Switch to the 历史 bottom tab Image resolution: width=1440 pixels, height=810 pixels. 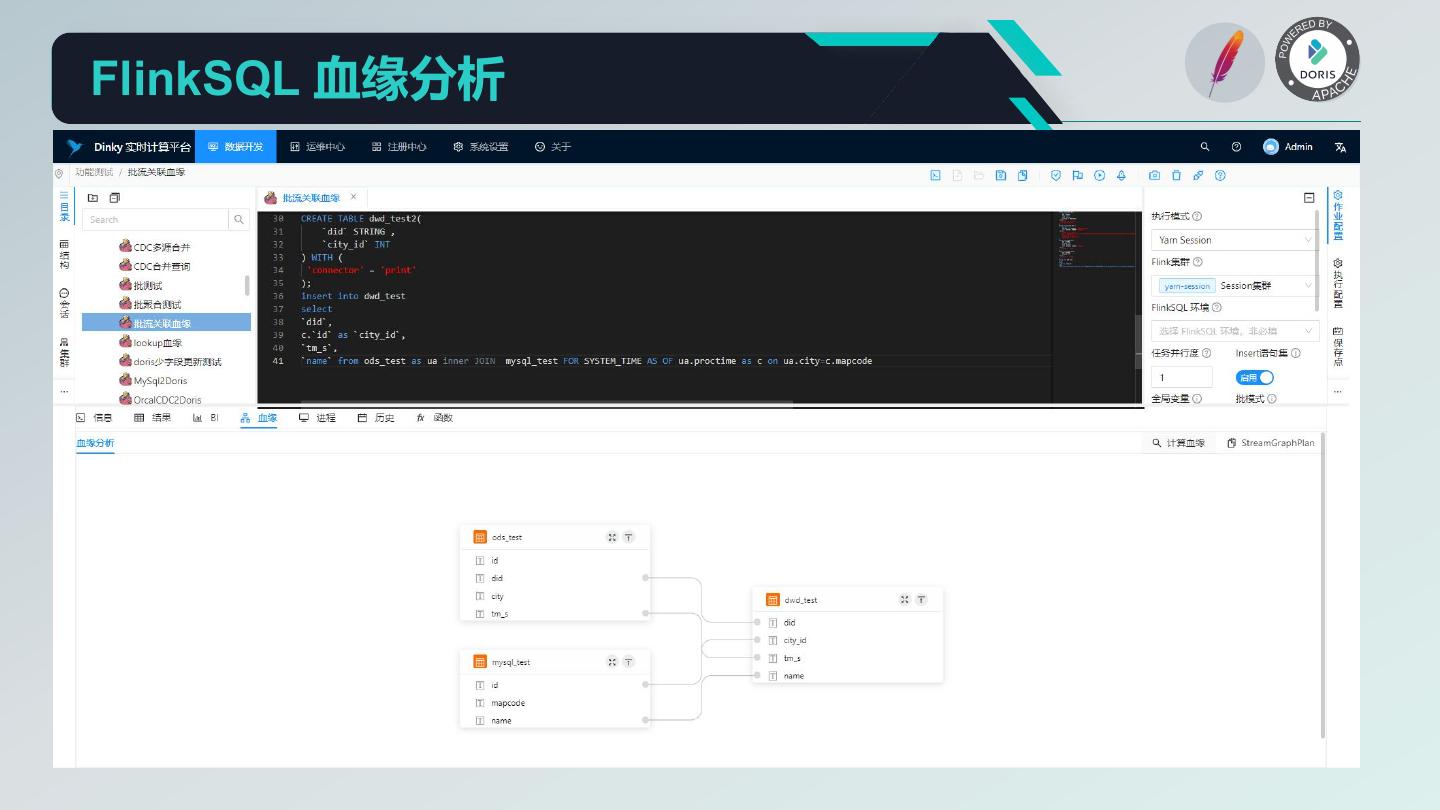376,418
